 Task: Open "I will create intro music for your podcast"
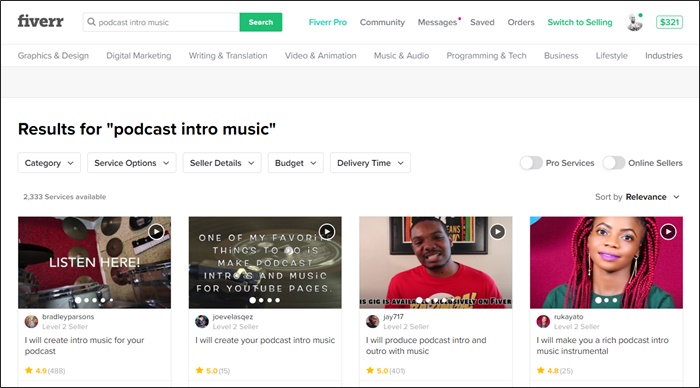84,346
